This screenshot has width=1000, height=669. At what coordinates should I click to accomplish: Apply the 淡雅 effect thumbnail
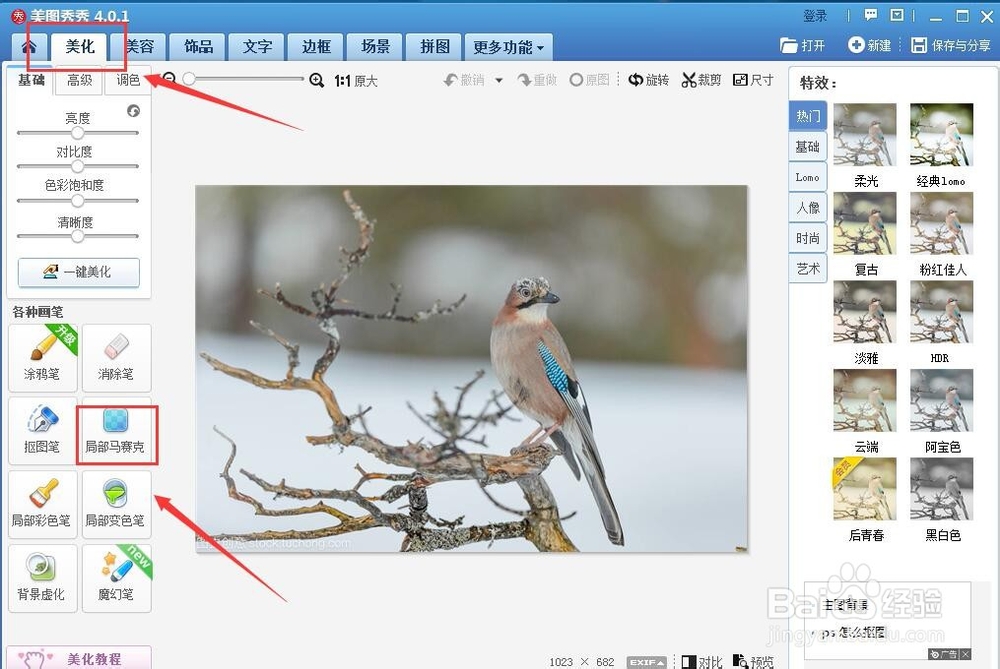coord(865,312)
